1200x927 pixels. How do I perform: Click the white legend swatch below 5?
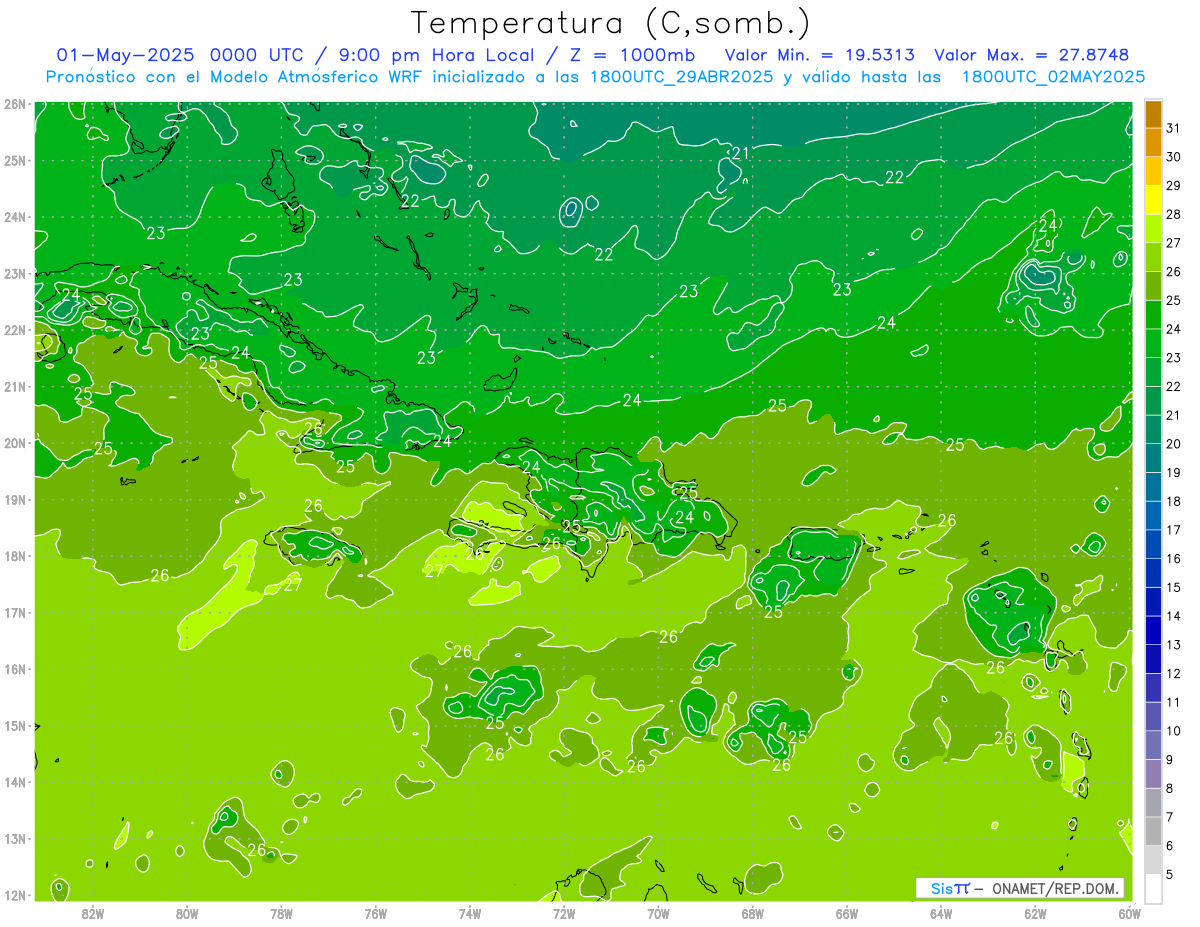coord(1153,888)
